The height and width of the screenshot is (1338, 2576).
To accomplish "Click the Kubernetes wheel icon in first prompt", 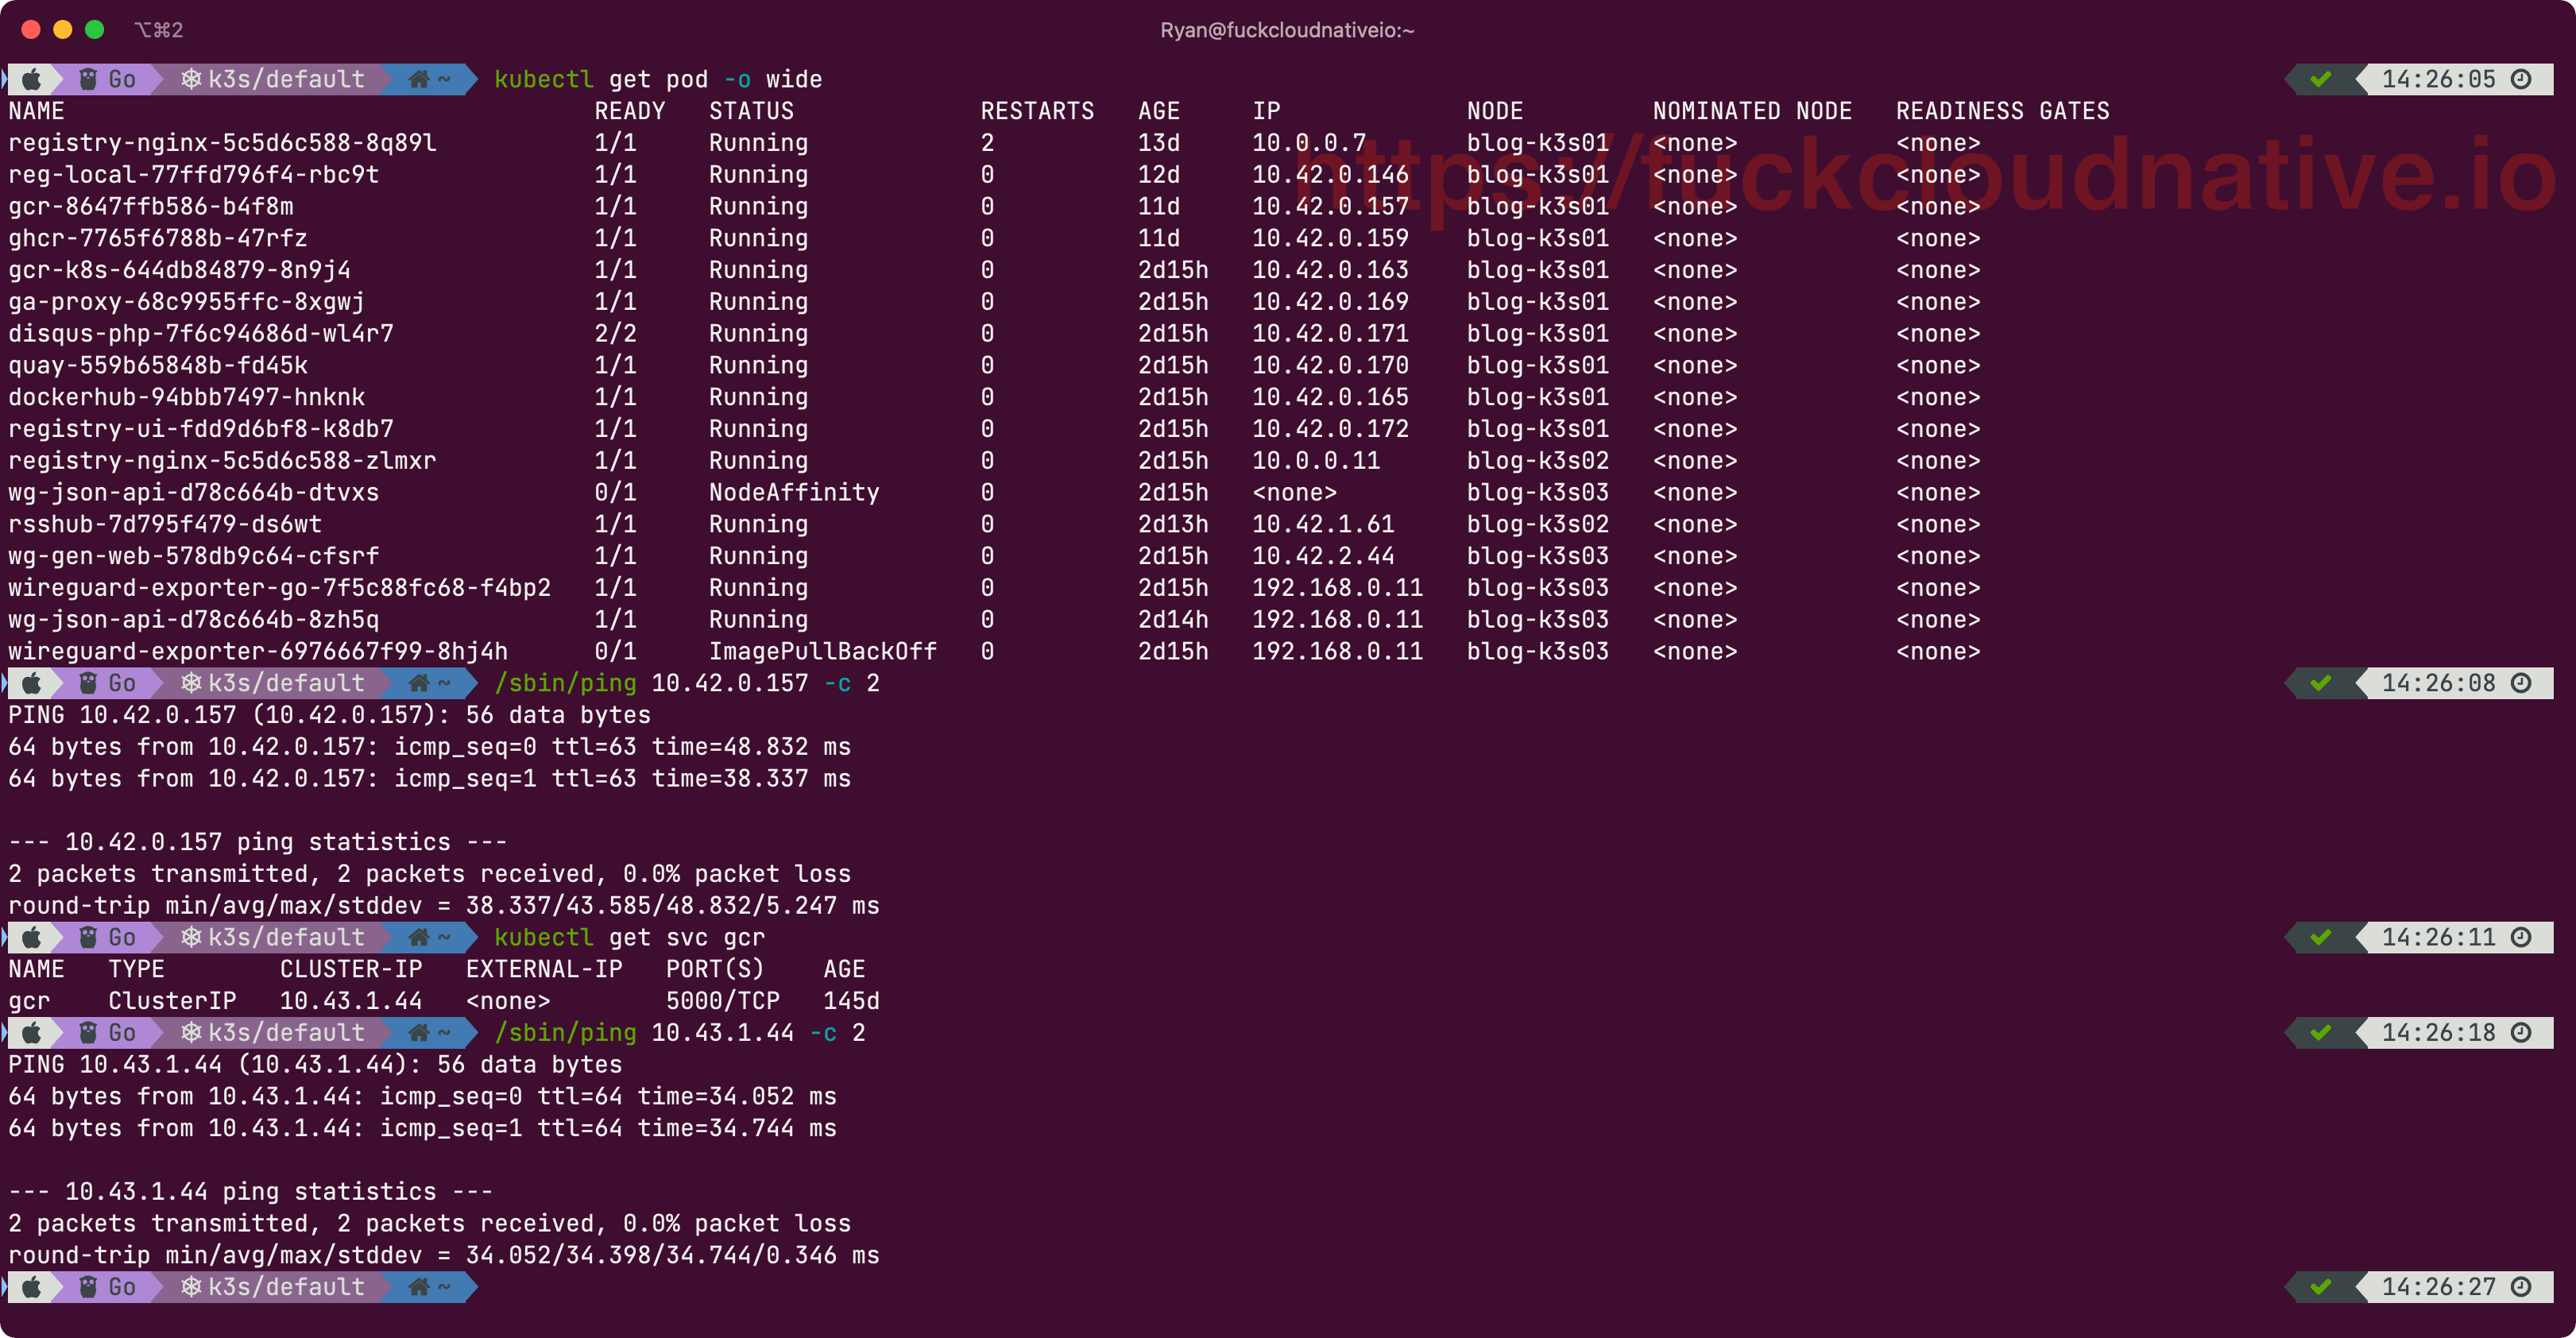I will coord(191,79).
